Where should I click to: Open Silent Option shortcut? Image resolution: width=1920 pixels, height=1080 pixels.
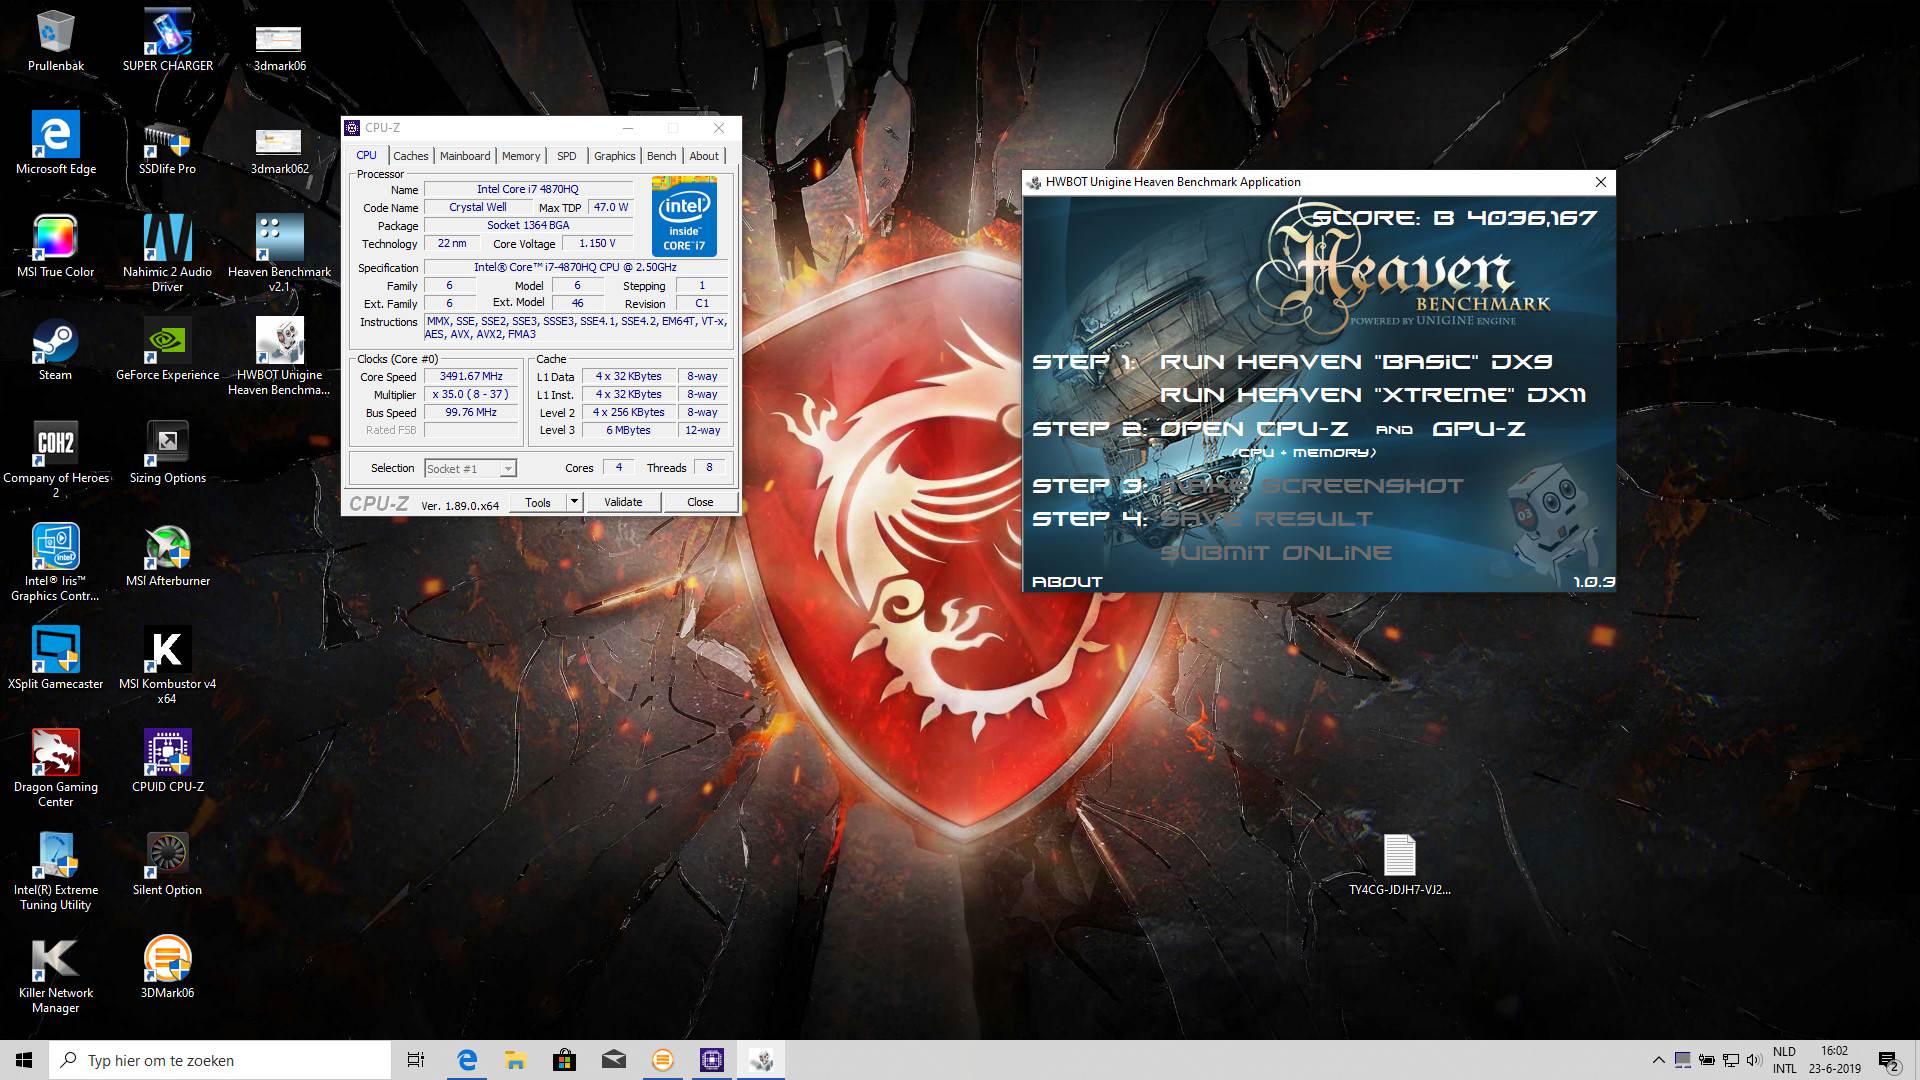(x=167, y=865)
